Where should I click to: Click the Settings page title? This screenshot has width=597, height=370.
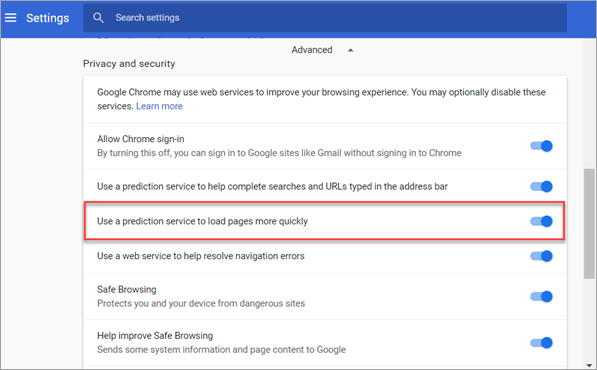(x=48, y=18)
